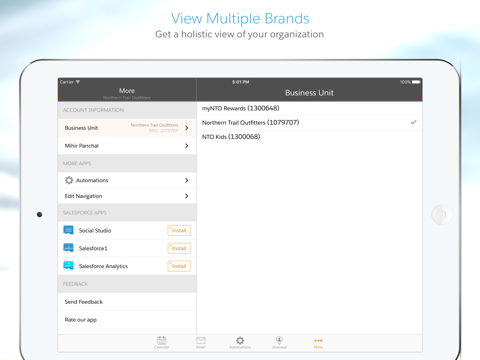Image resolution: width=480 pixels, height=360 pixels.
Task: Click the 5:01 PM clock
Action: coord(241,82)
